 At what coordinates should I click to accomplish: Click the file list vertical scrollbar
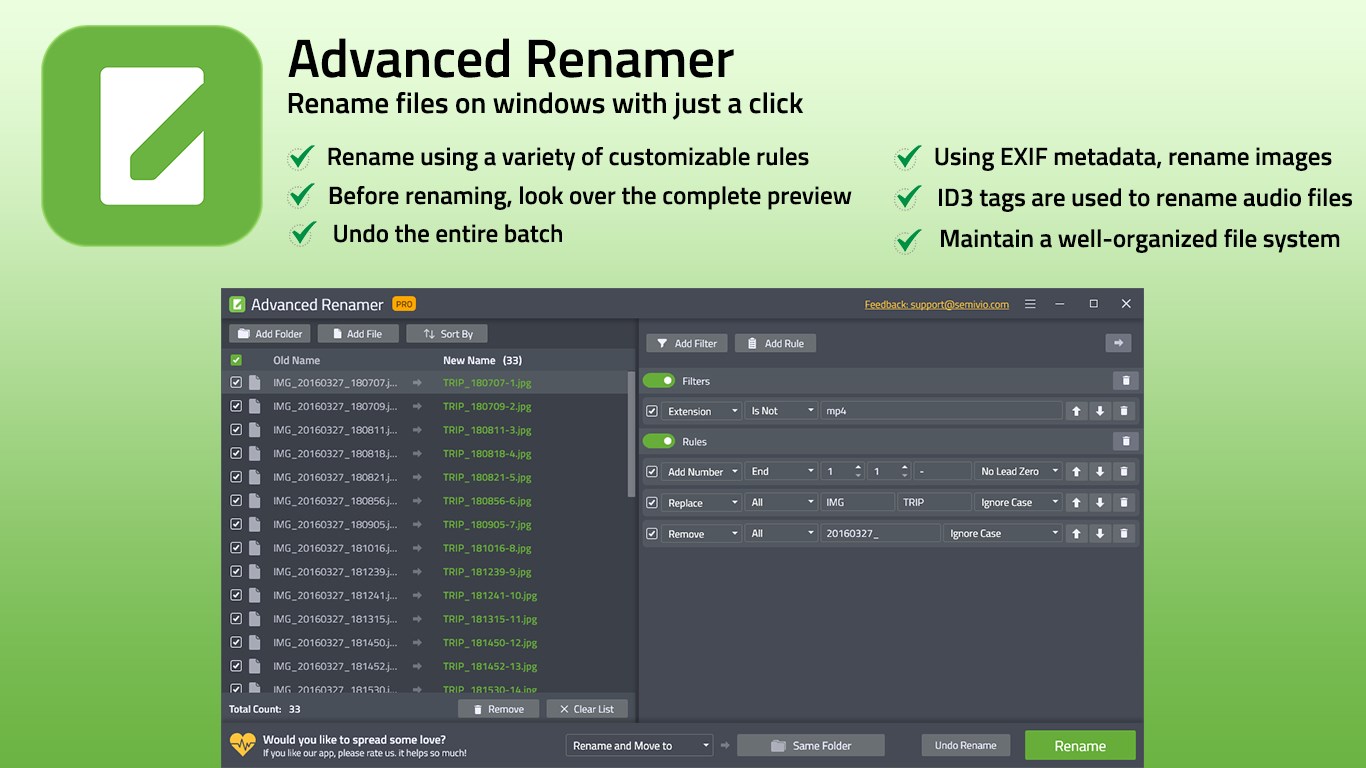(x=631, y=434)
